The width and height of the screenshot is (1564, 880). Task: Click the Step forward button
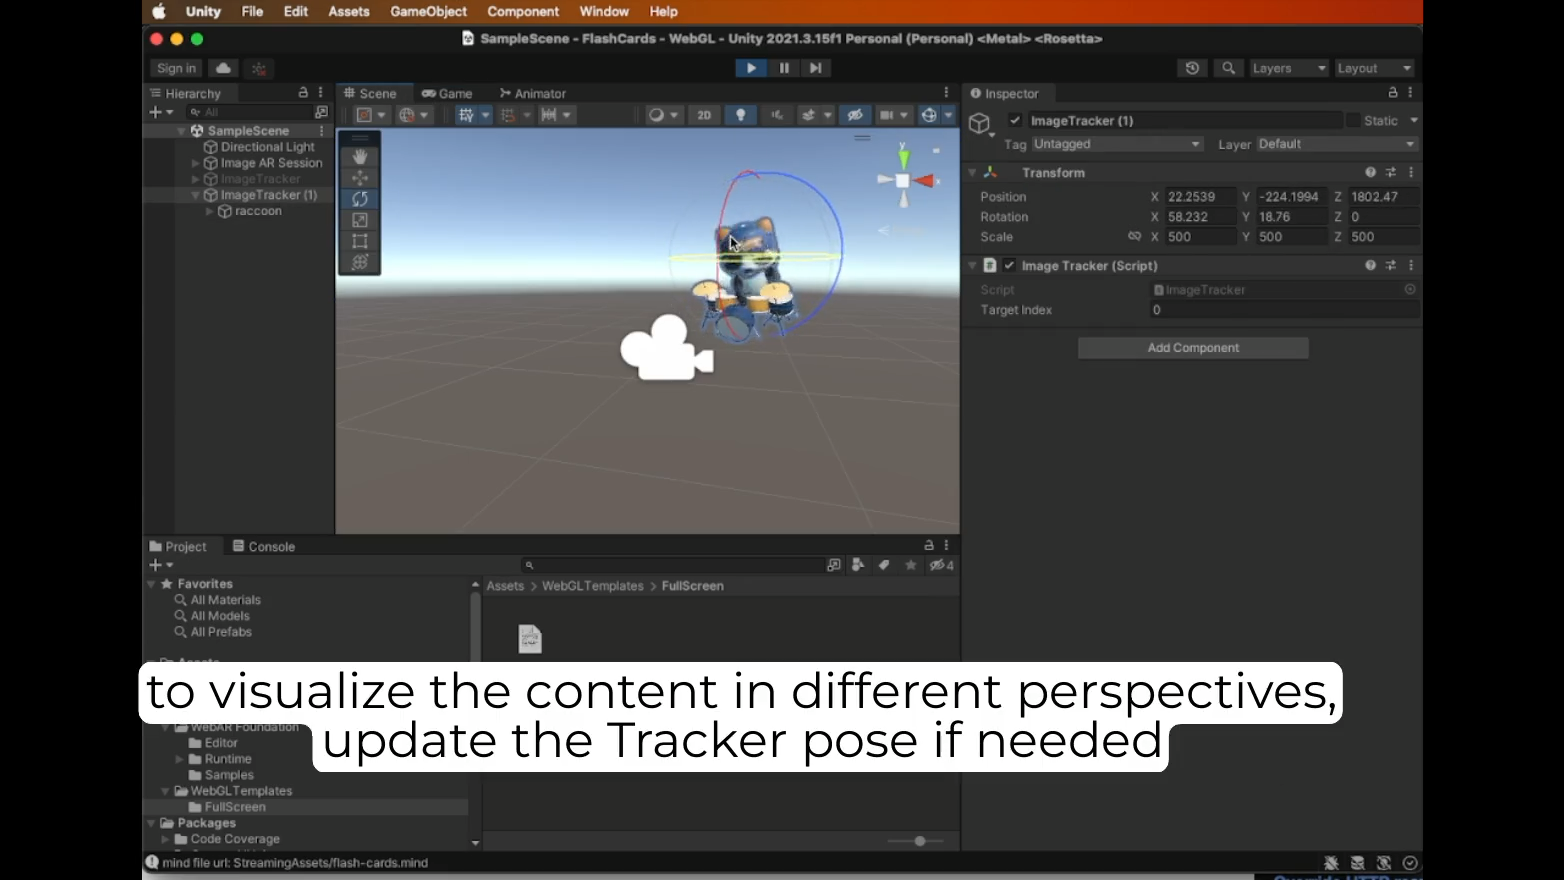pos(816,68)
